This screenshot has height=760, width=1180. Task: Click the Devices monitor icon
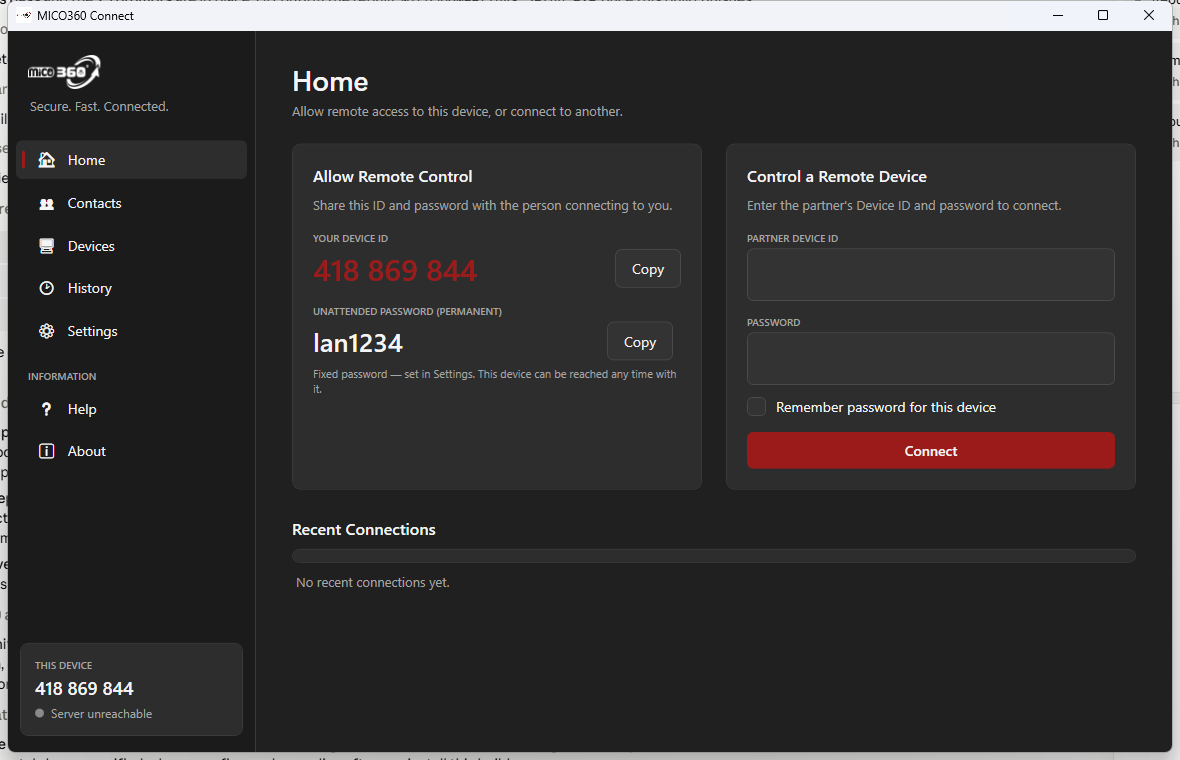click(47, 246)
